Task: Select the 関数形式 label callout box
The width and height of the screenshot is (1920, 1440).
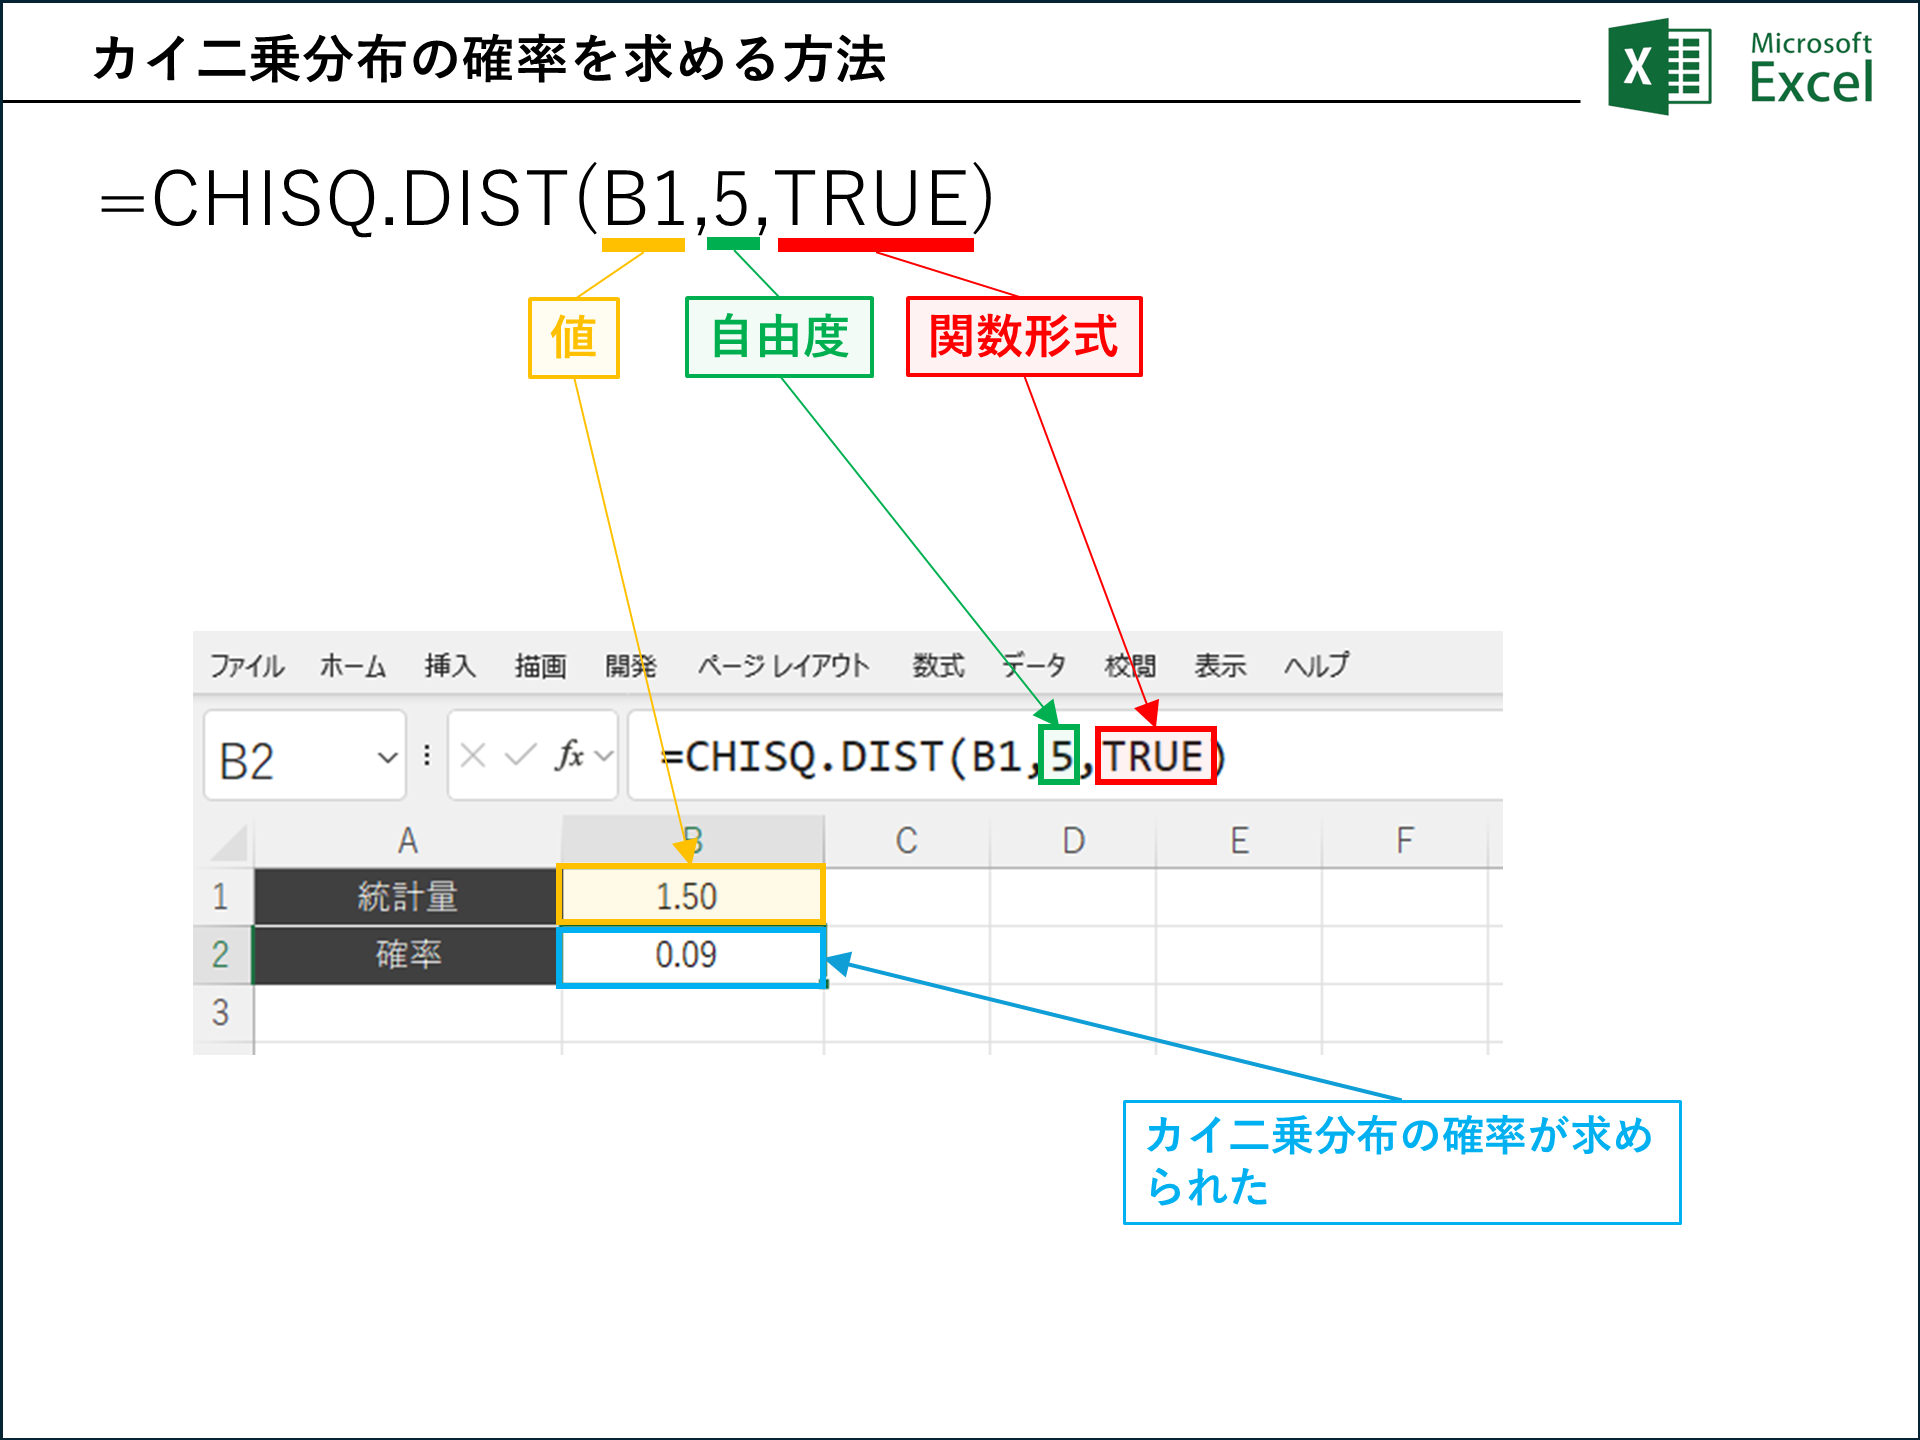Action: [1024, 338]
